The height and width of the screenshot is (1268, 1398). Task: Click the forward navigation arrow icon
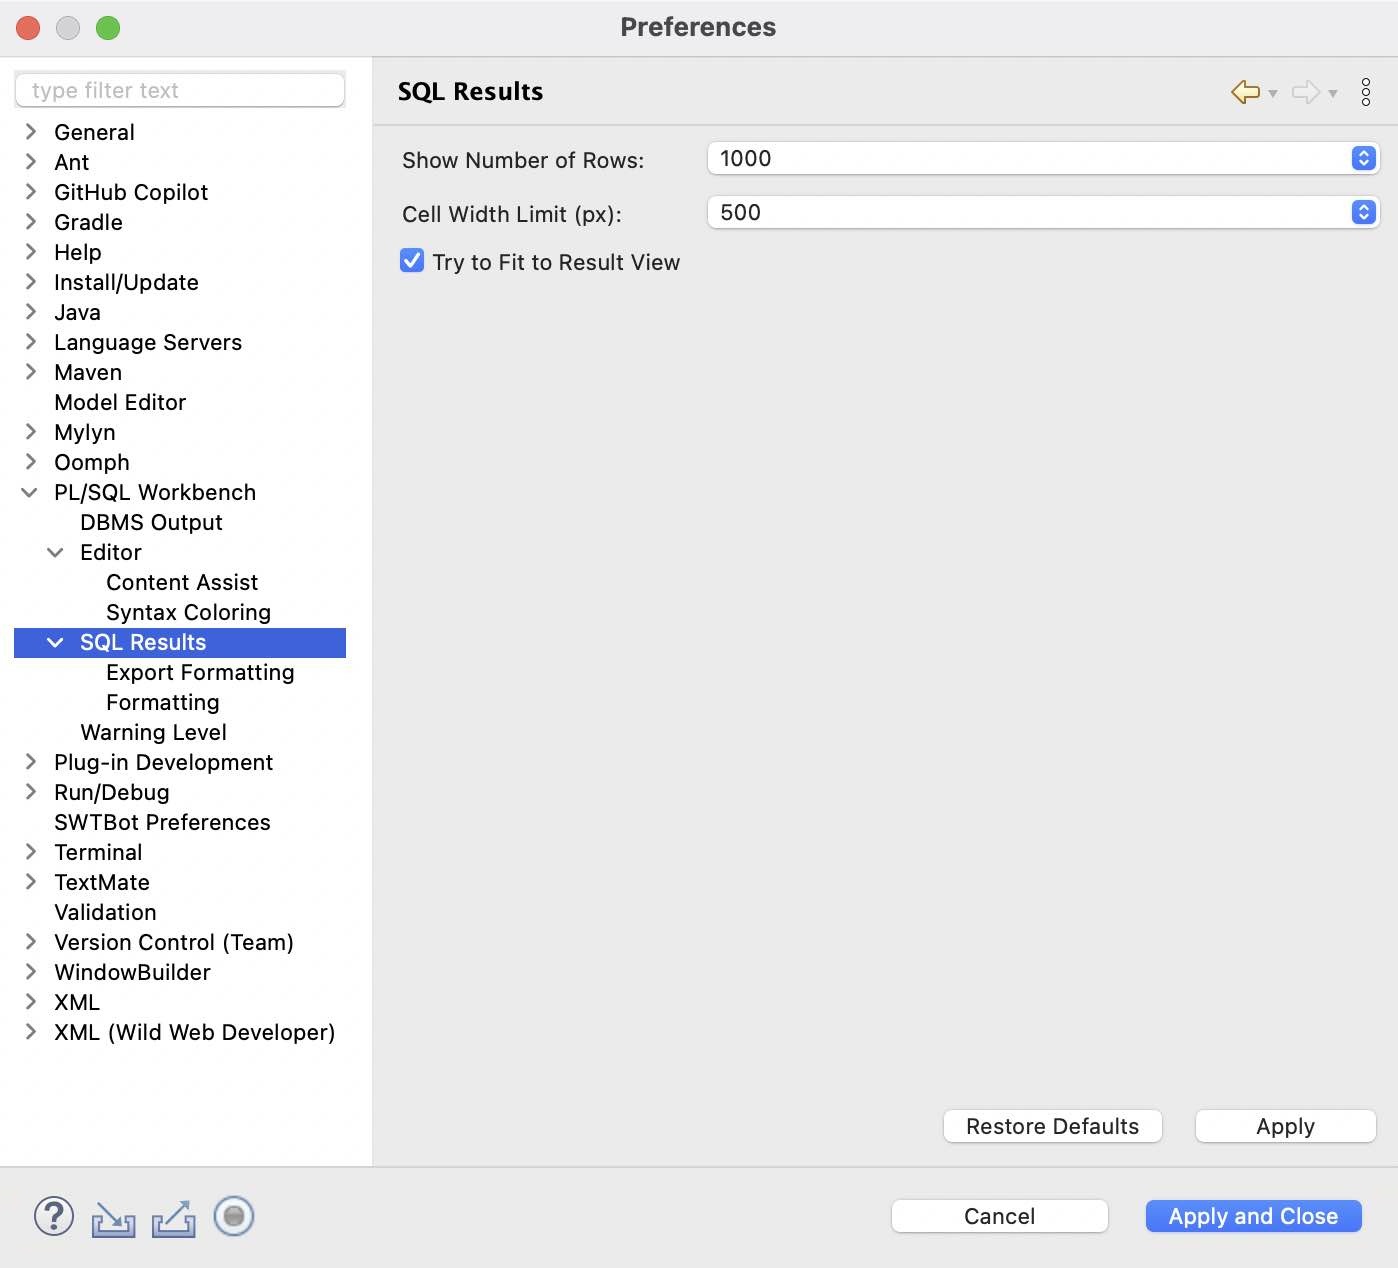pyautogui.click(x=1306, y=92)
